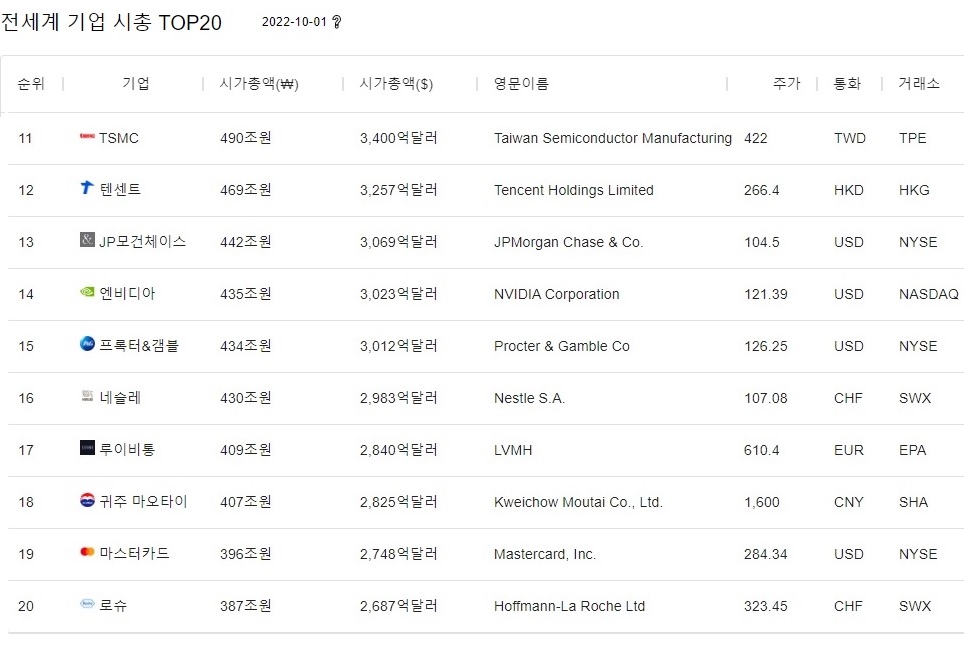Viewport: 964px width, 650px height.
Task: Sort by the 영문이름 column header
Action: coord(521,84)
